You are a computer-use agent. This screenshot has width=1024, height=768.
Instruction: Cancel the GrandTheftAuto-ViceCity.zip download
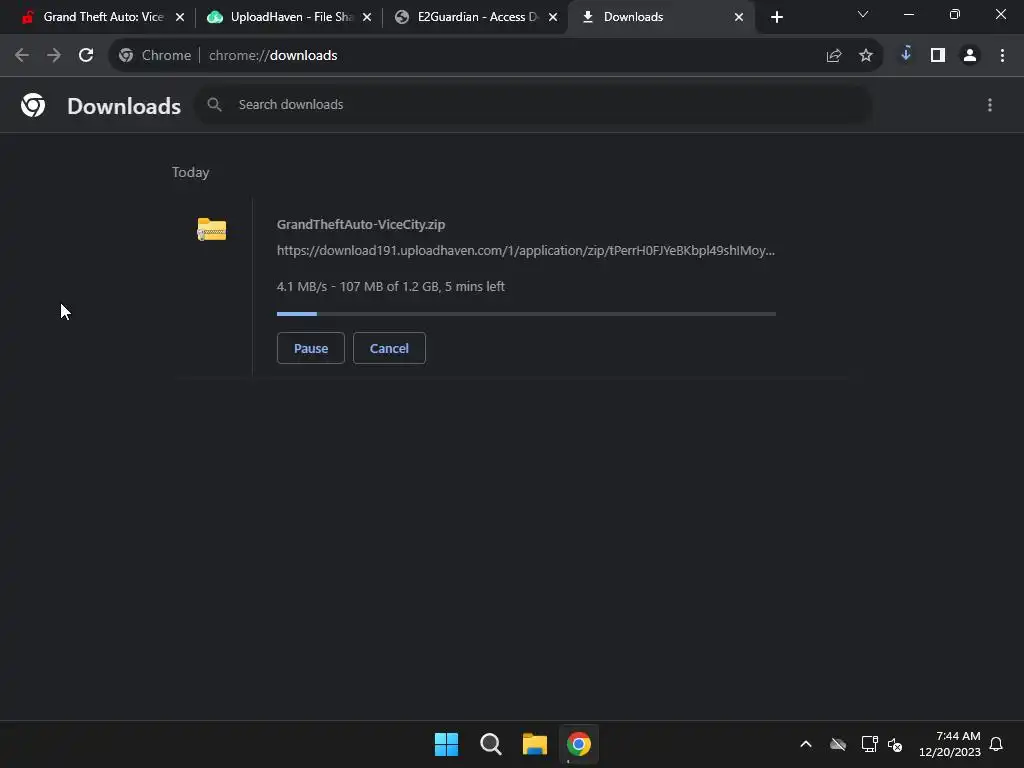[x=389, y=348]
